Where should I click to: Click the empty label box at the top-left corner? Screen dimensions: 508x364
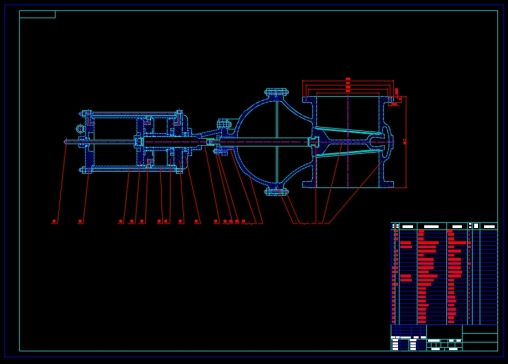click(x=37, y=14)
